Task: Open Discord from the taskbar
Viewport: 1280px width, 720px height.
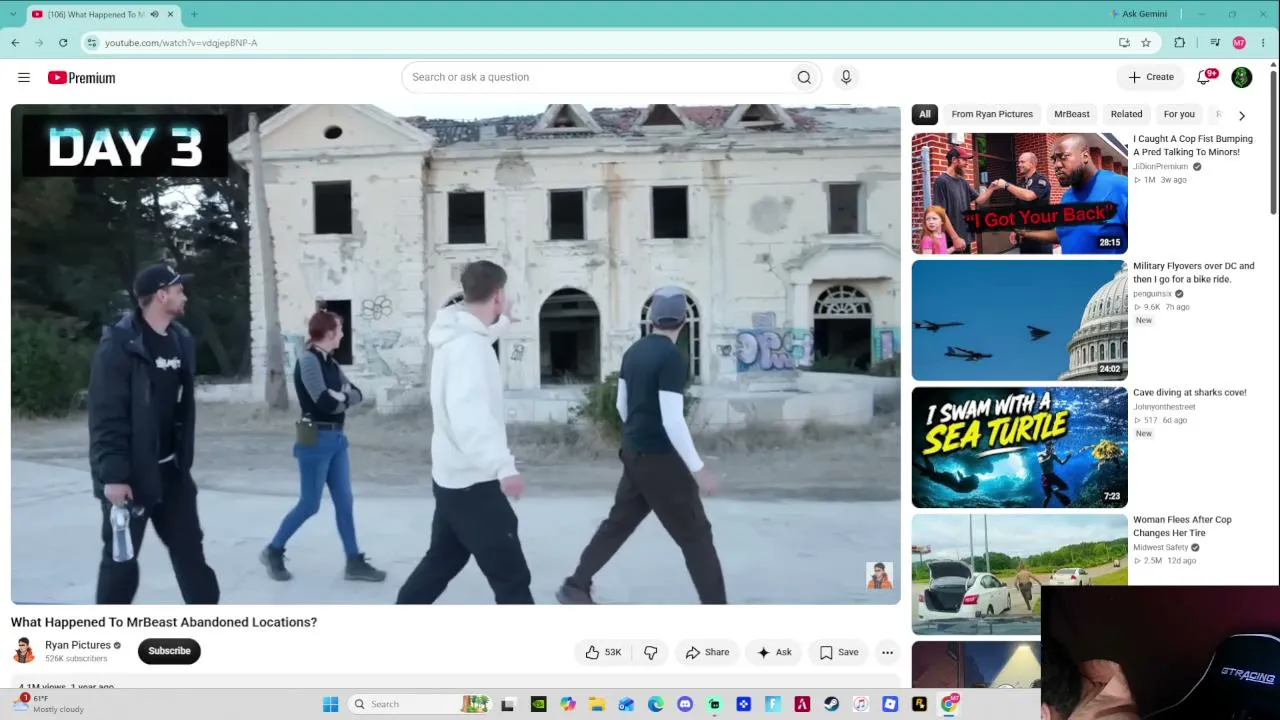Action: [x=685, y=704]
